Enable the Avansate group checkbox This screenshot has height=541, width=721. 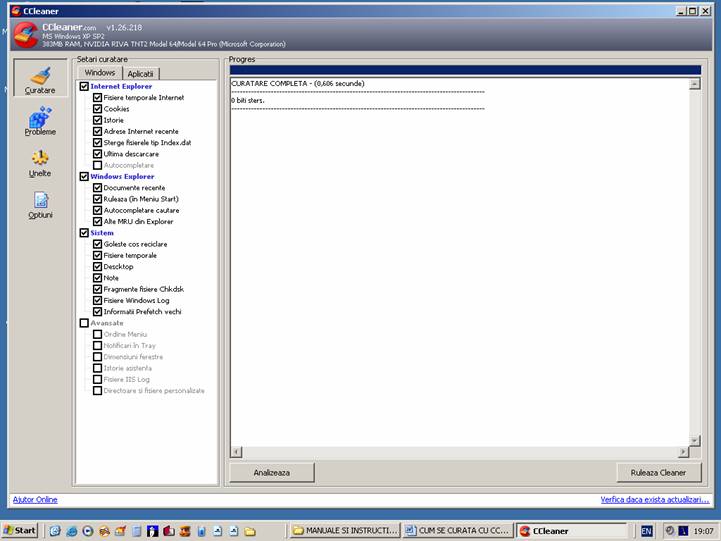[x=84, y=323]
